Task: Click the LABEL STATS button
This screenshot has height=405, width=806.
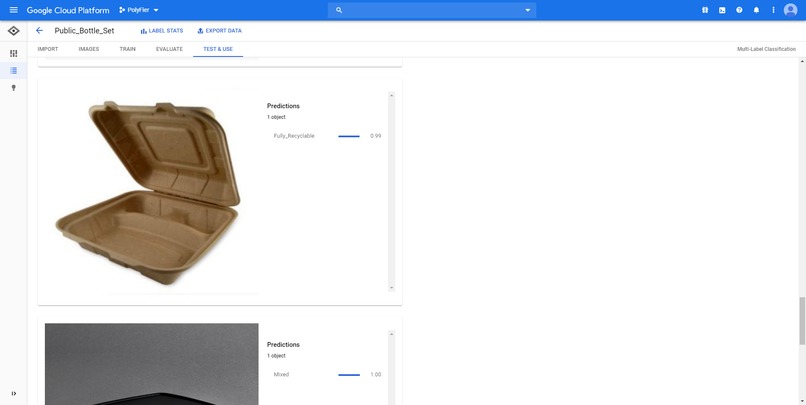Action: coord(161,31)
